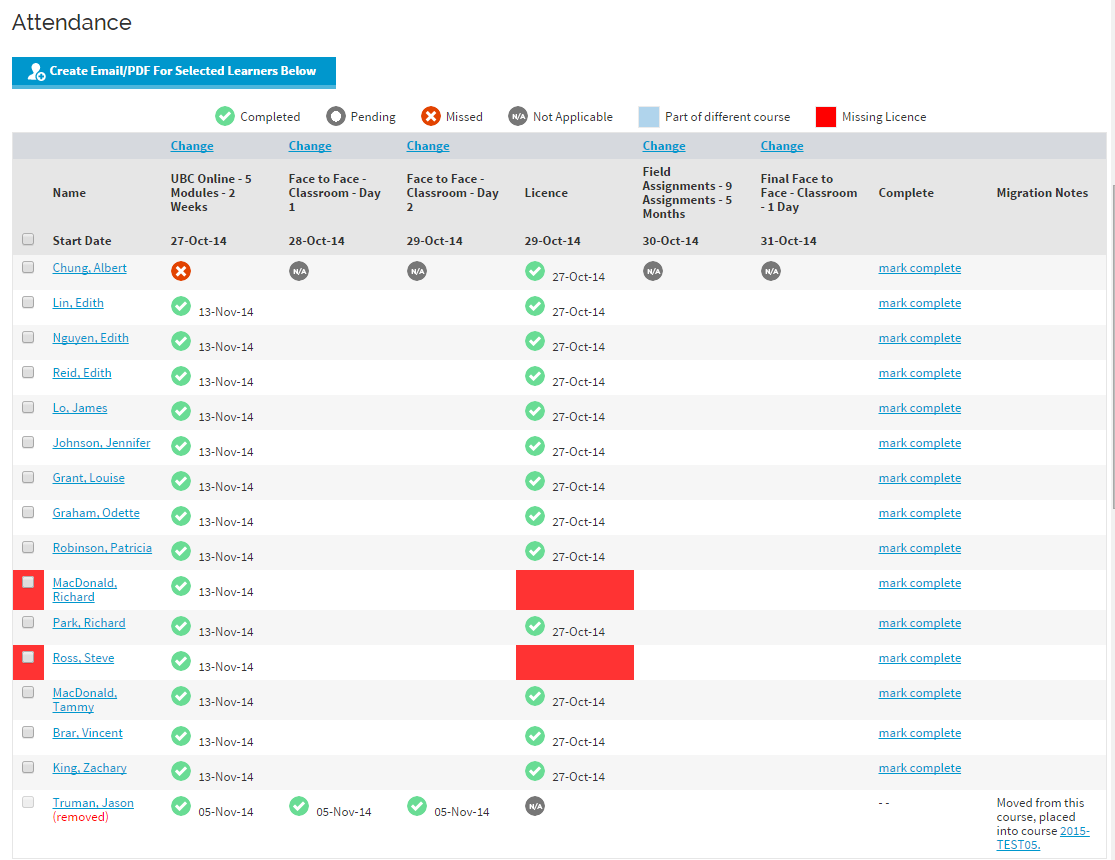The width and height of the screenshot is (1115, 860).
Task: Tick the checkbox next to Johnson, Jennifer
Action: pos(28,442)
